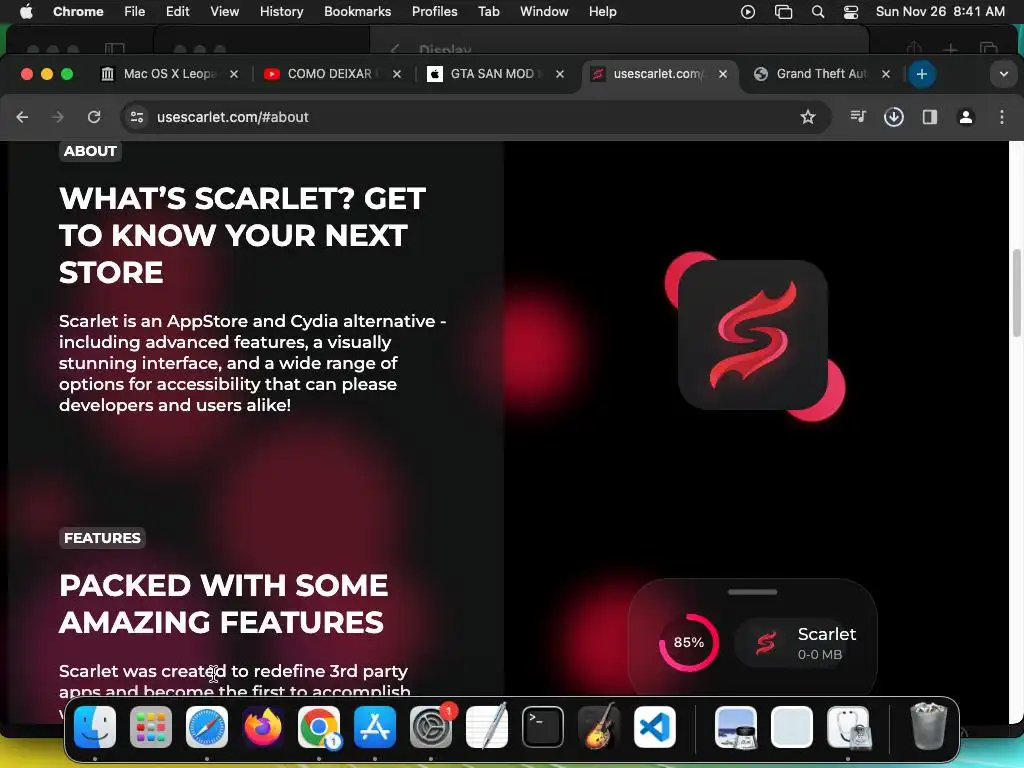The image size is (1024, 768).
Task: Reload the usescarlet.com page
Action: (94, 117)
